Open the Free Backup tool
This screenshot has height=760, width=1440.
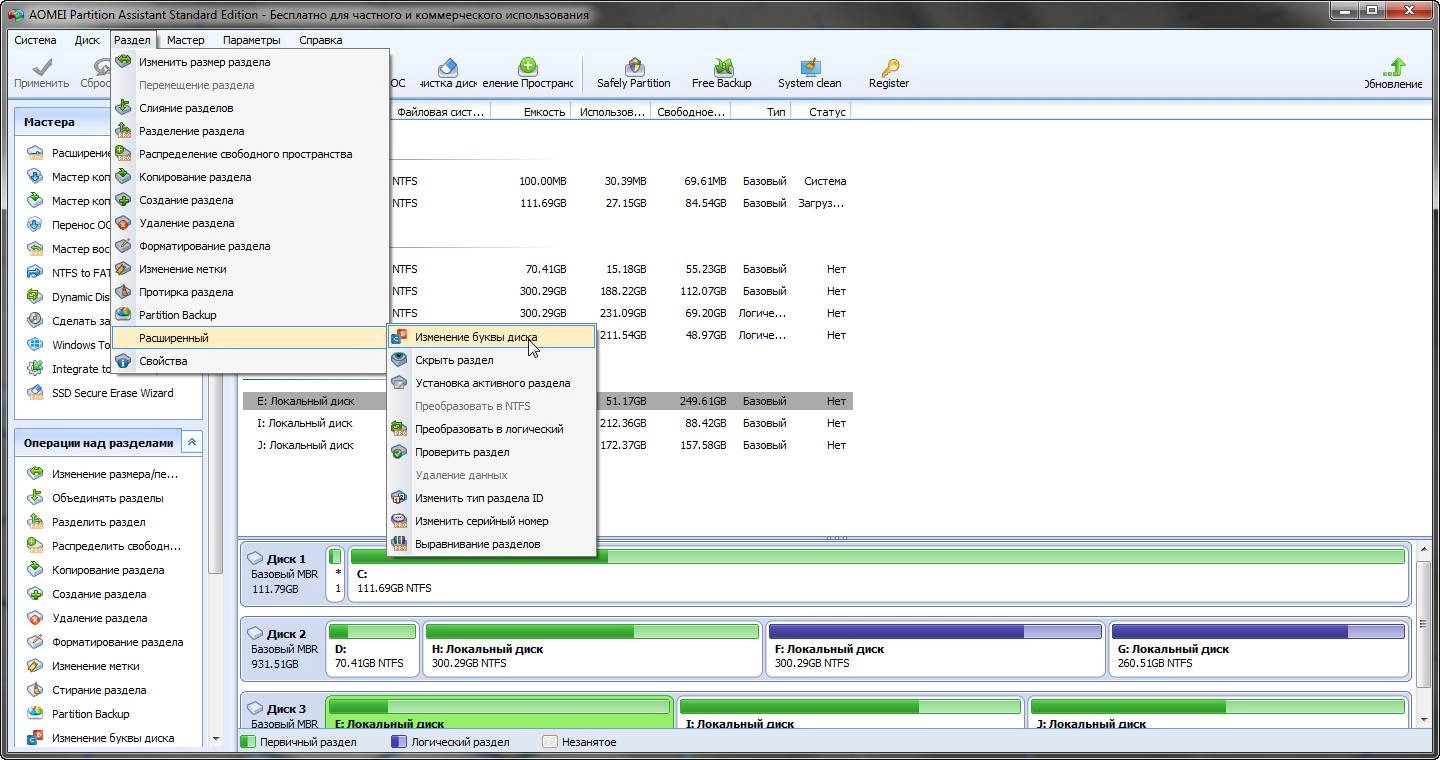click(x=721, y=73)
